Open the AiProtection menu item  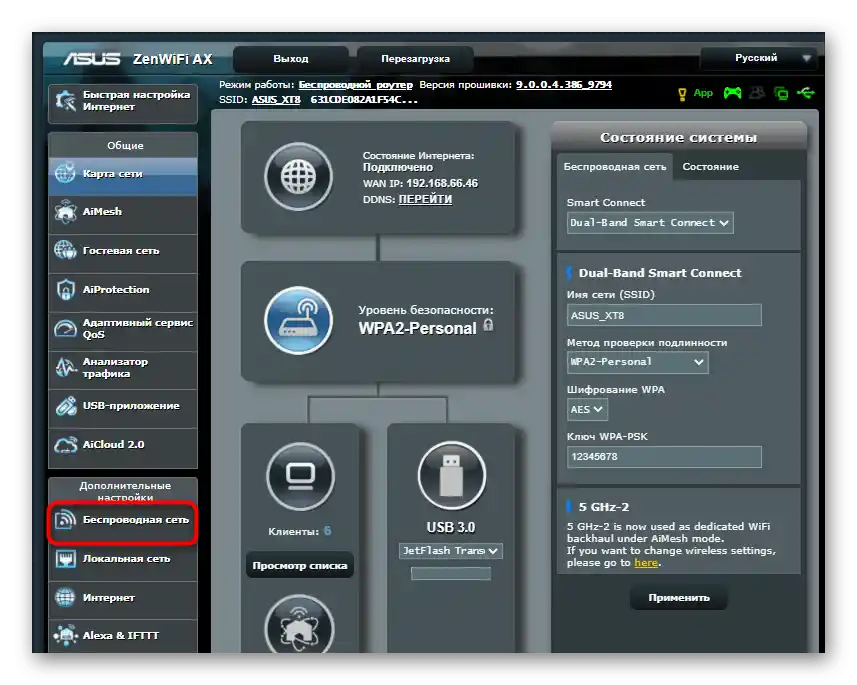click(123, 292)
